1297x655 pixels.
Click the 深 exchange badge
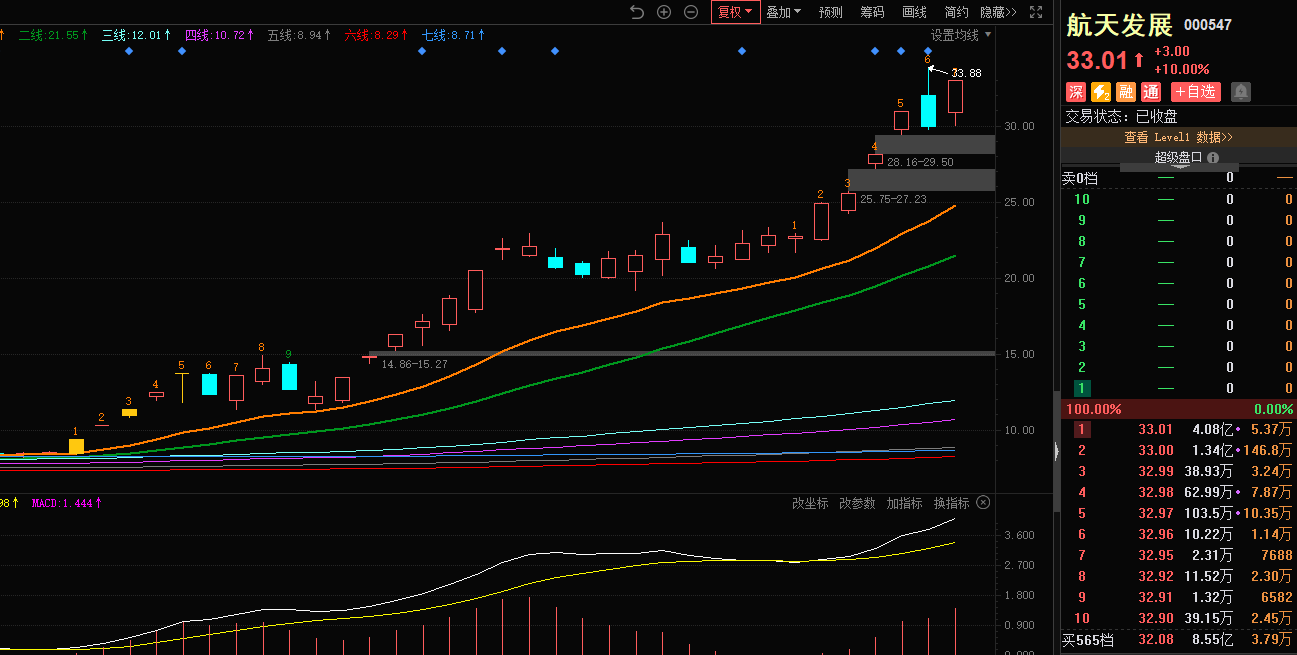1076,92
